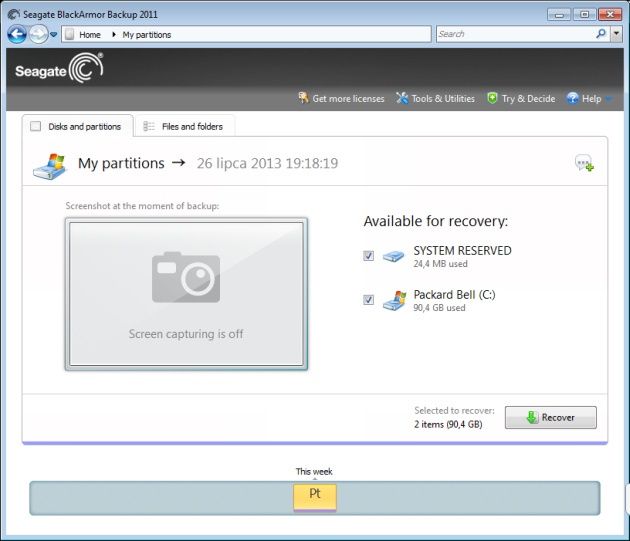Click the green shield Try & Decide icon
Viewport: 630px width, 541px height.
coord(492,98)
